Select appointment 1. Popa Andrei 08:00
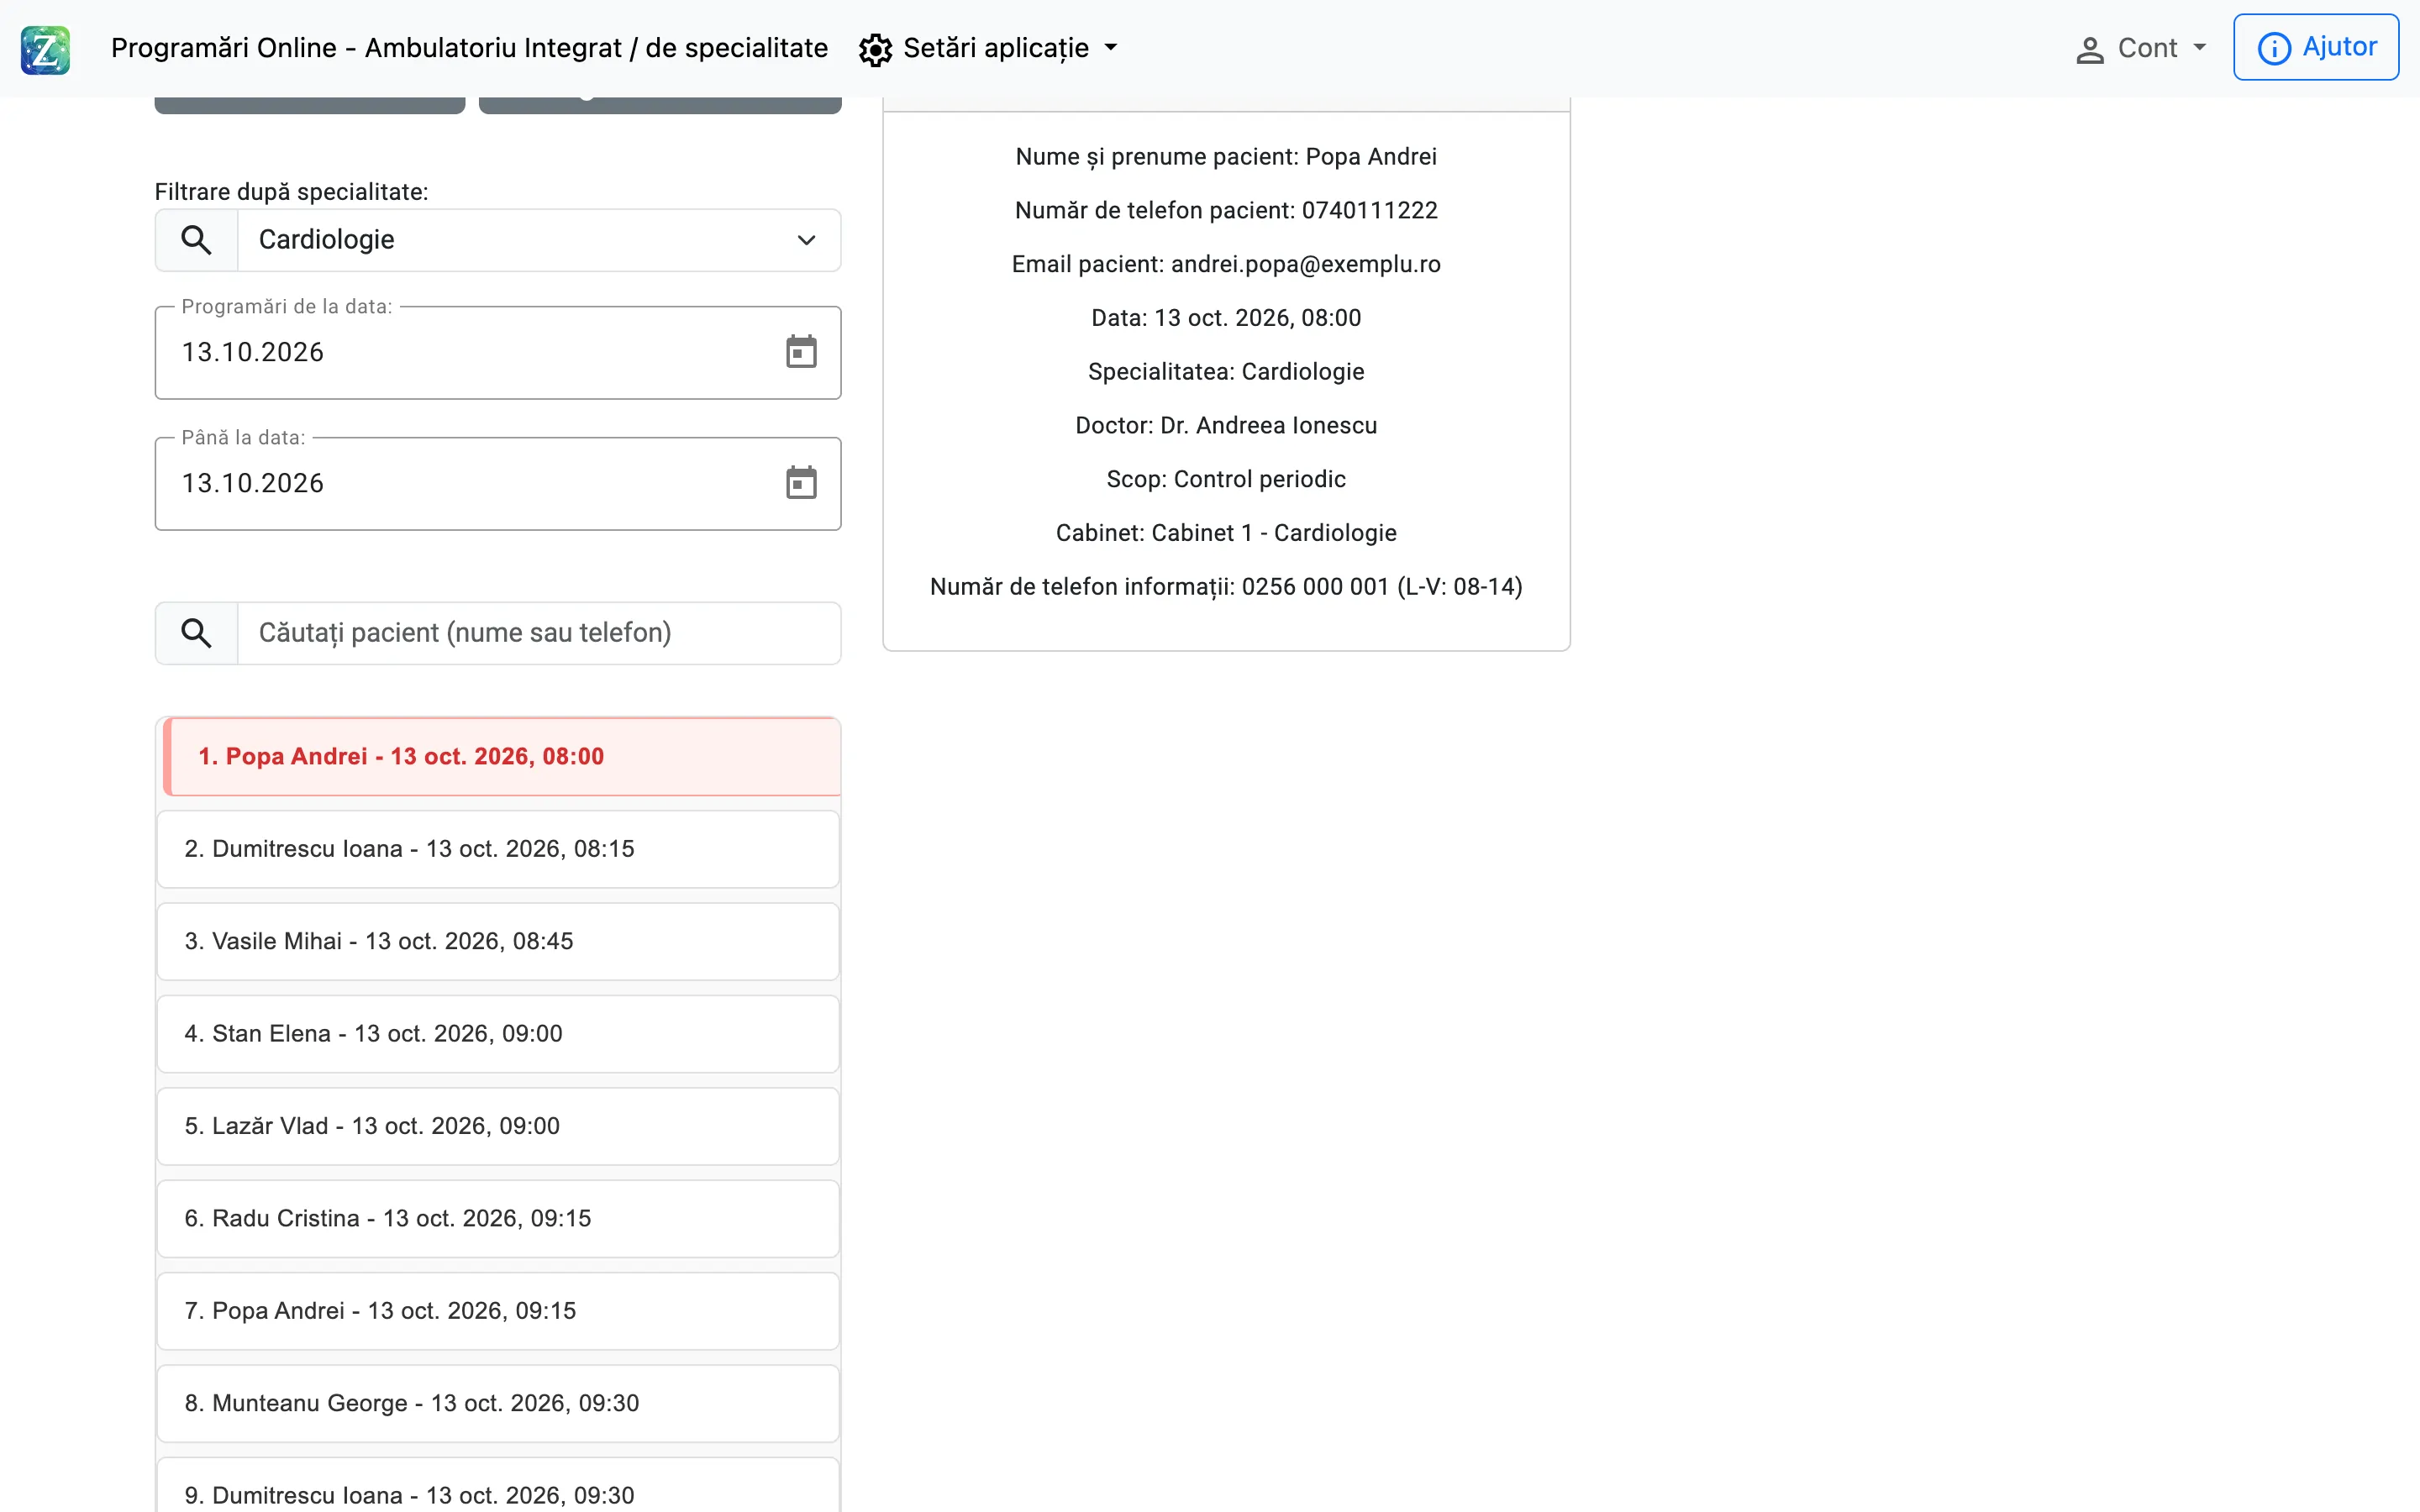2420x1512 pixels. point(501,757)
